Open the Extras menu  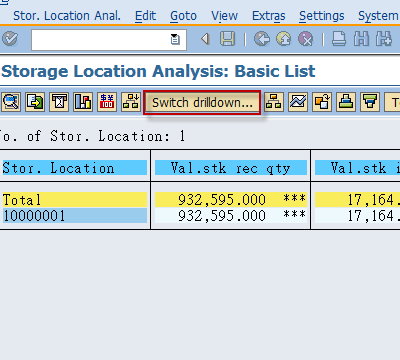(x=269, y=16)
